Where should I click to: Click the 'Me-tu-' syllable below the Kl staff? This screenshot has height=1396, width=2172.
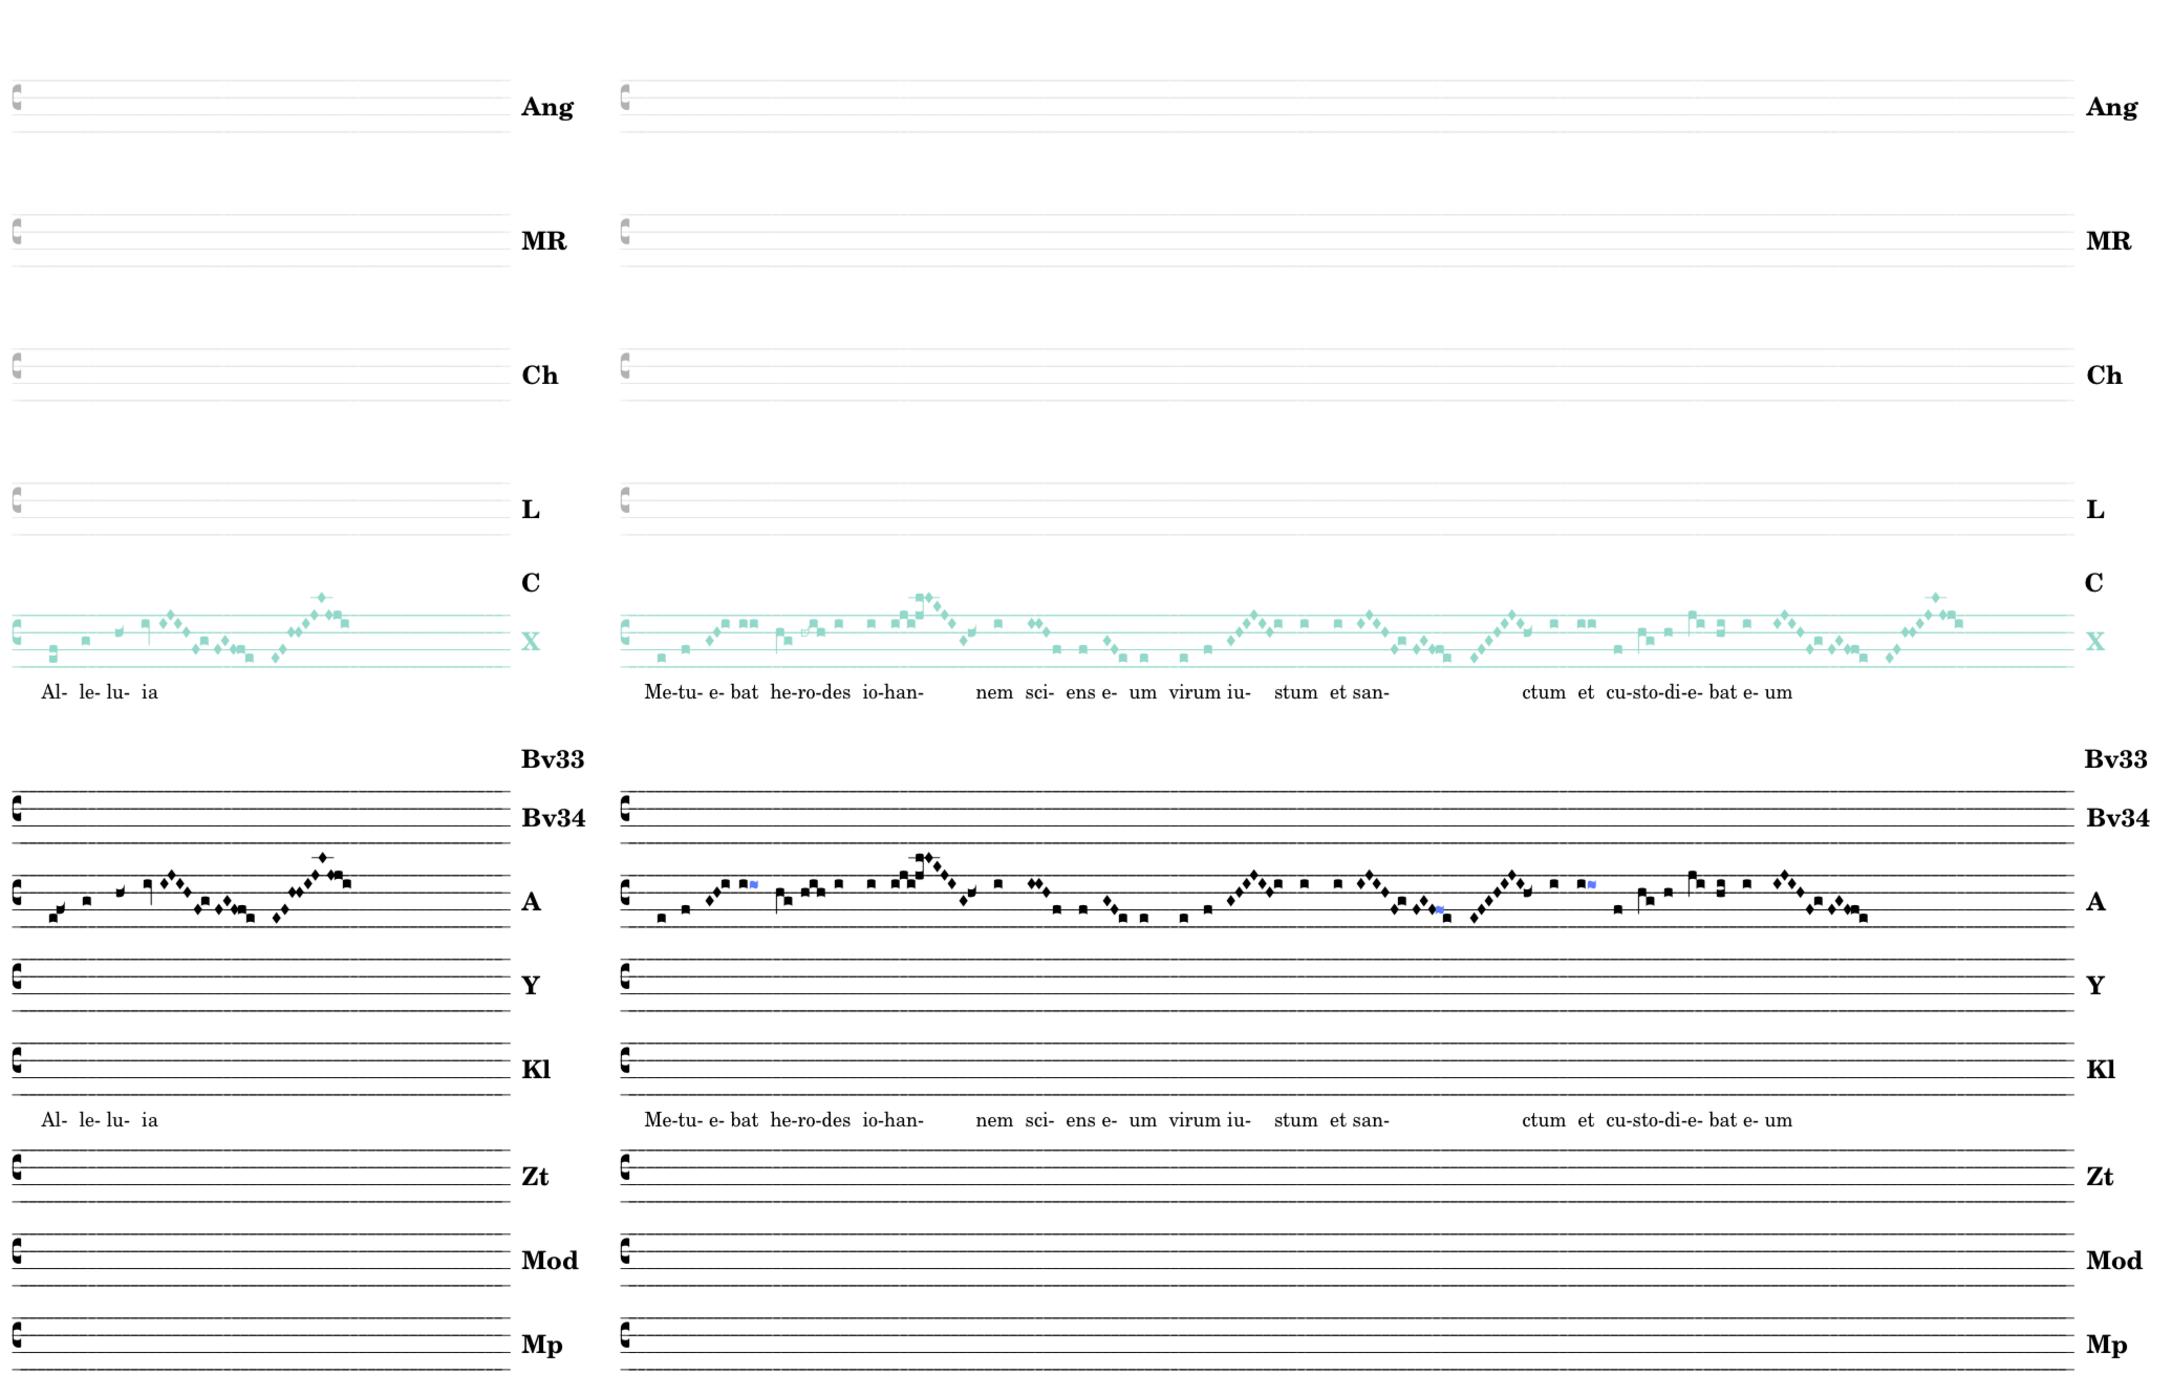pyautogui.click(x=673, y=1120)
